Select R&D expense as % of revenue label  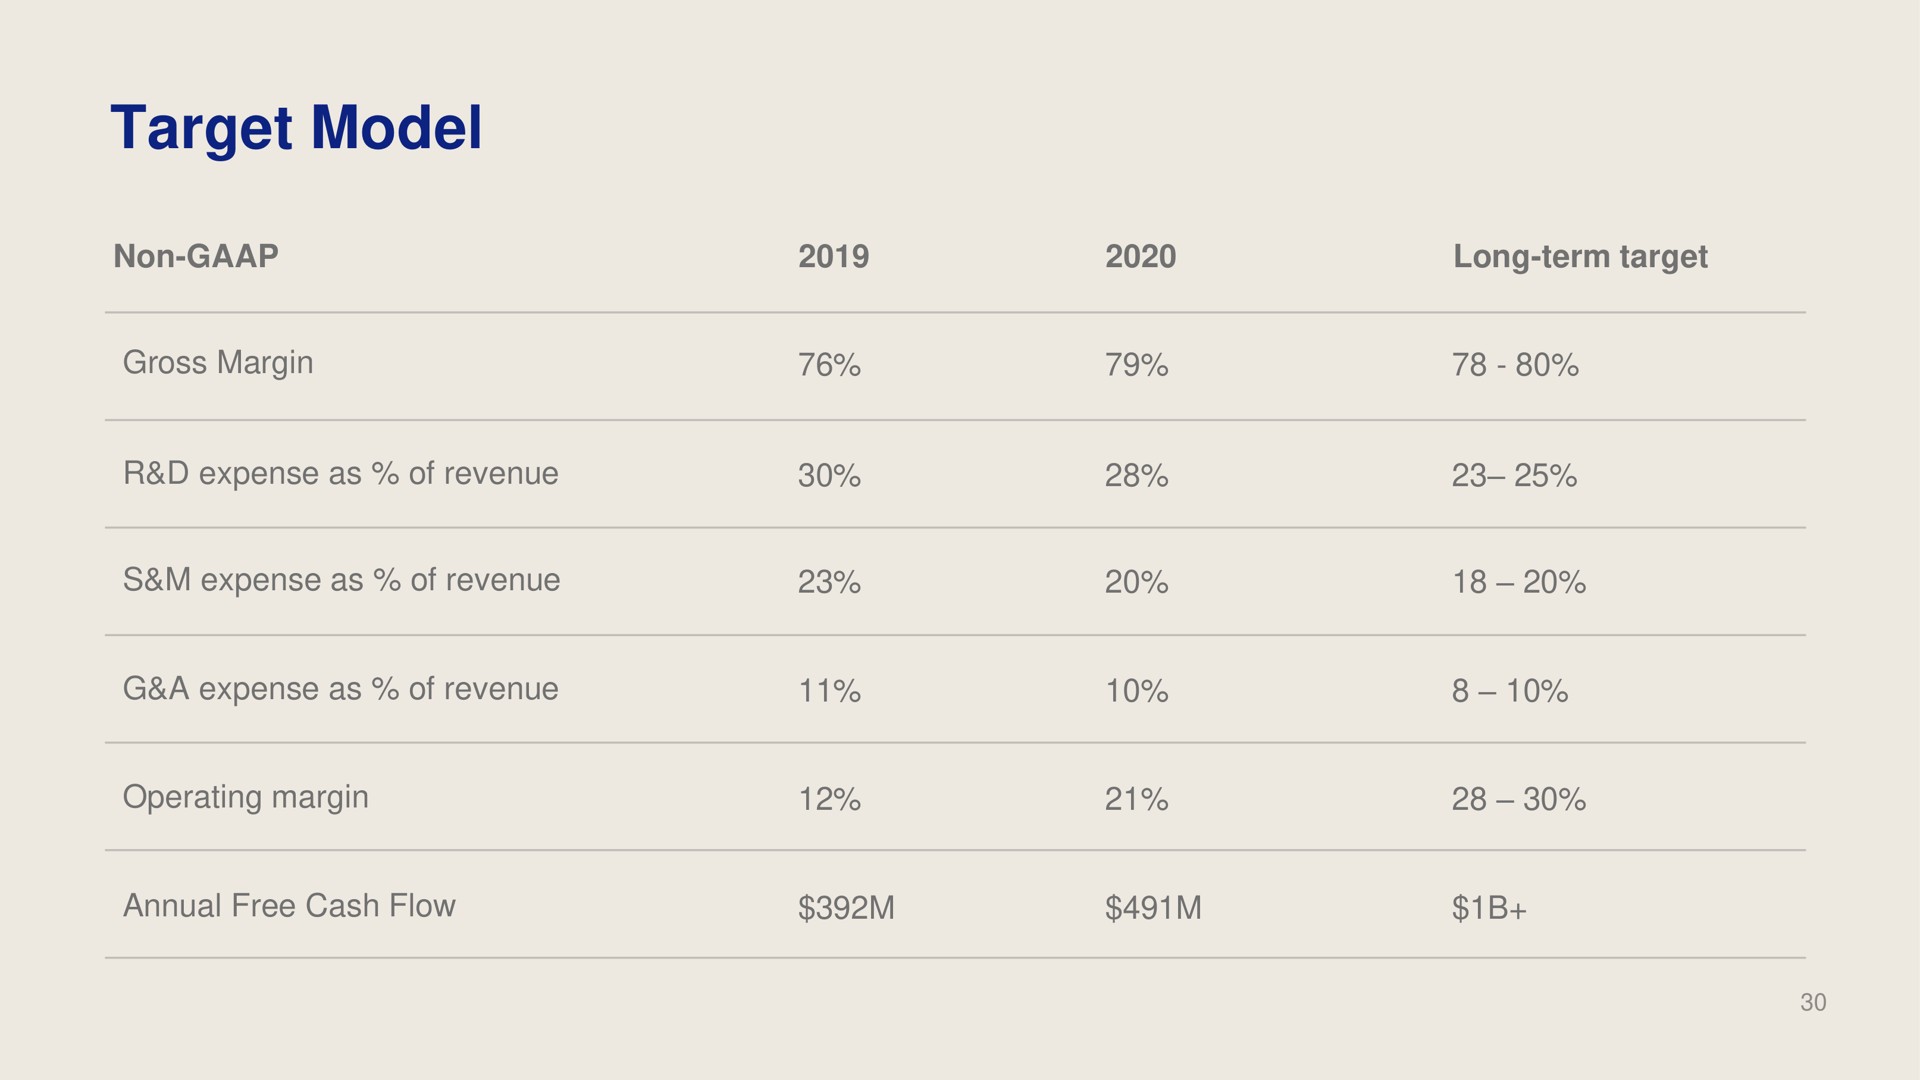coord(340,473)
